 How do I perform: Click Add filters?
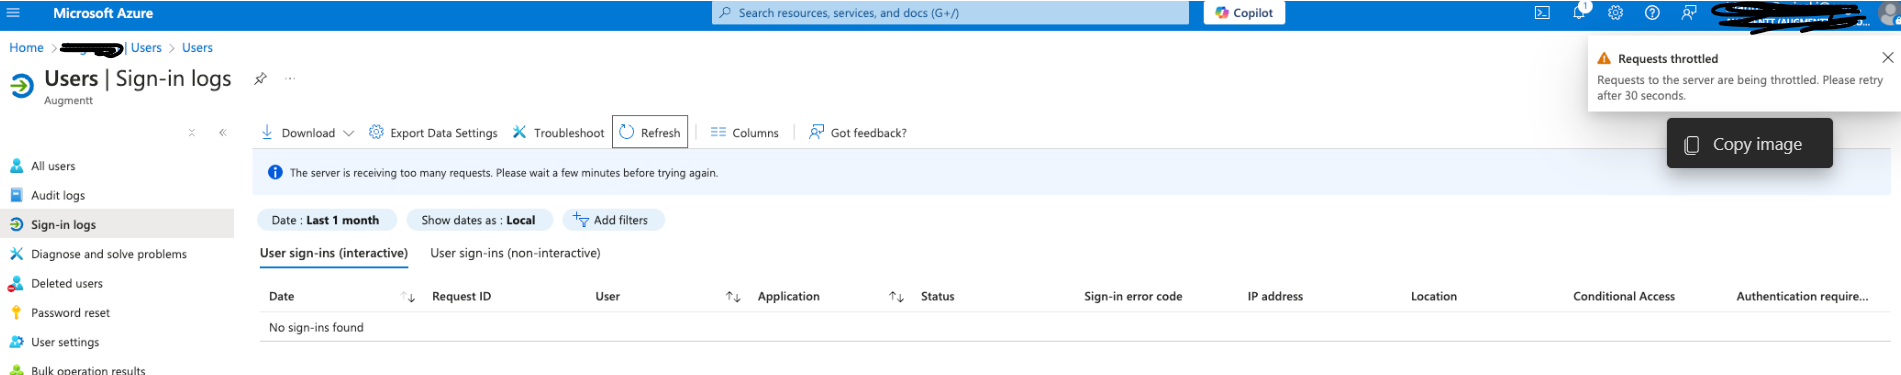613,220
